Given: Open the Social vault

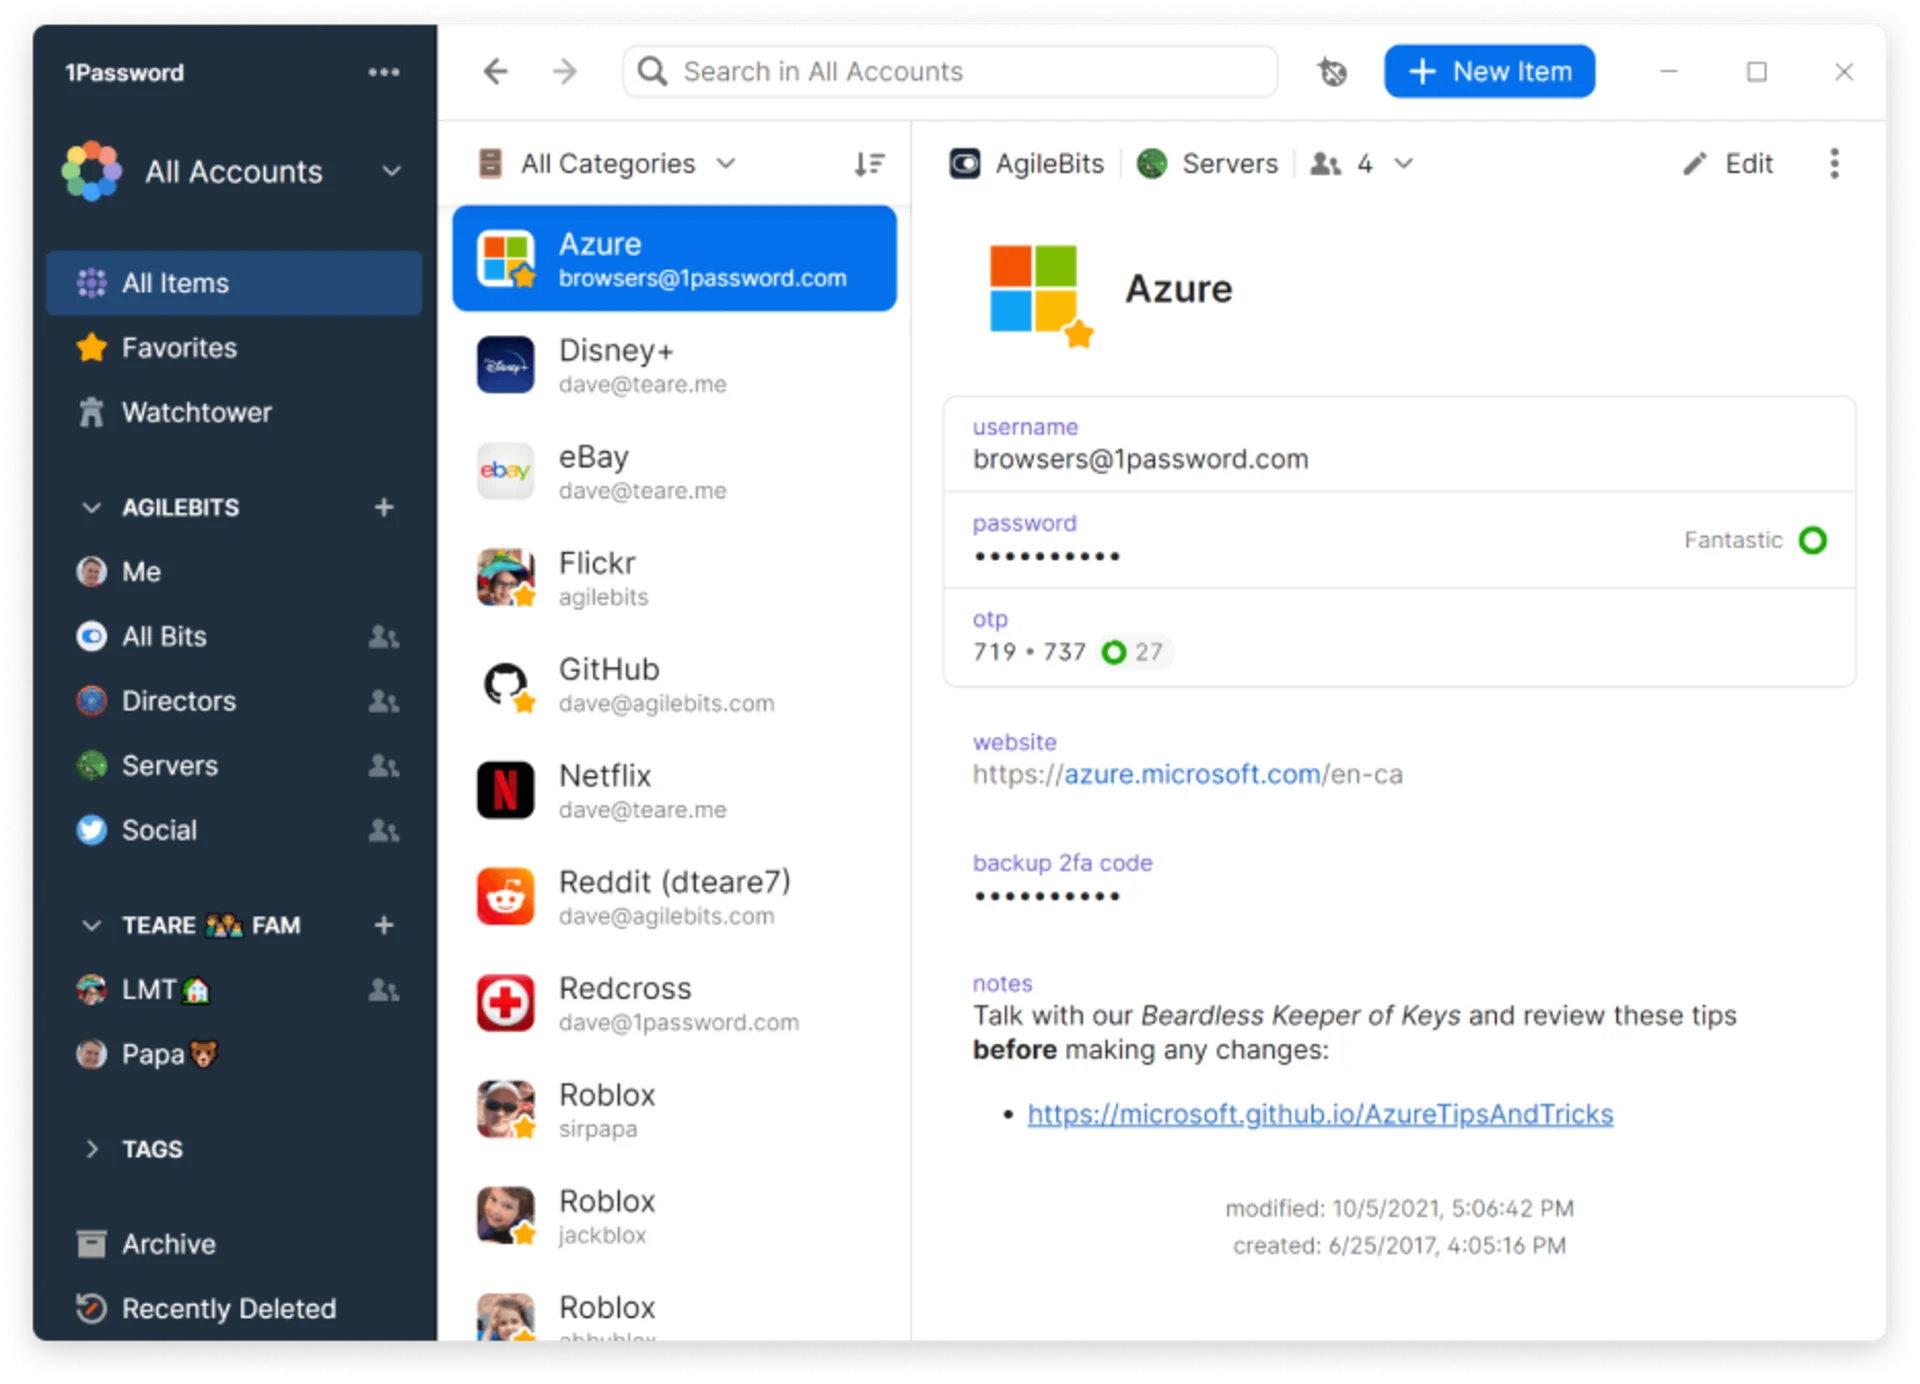Looking at the screenshot, I should tap(158, 830).
